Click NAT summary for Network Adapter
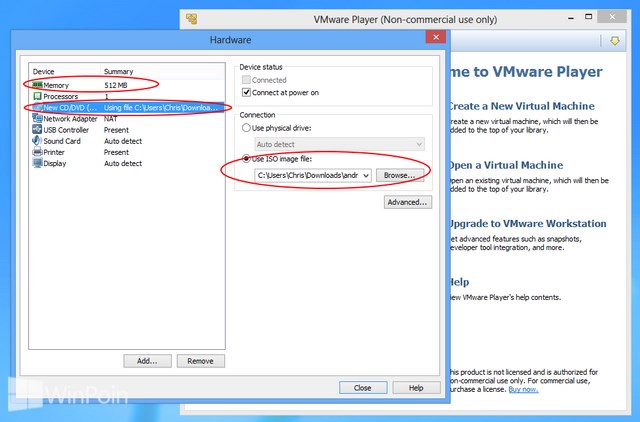The height and width of the screenshot is (422, 640). tap(111, 119)
